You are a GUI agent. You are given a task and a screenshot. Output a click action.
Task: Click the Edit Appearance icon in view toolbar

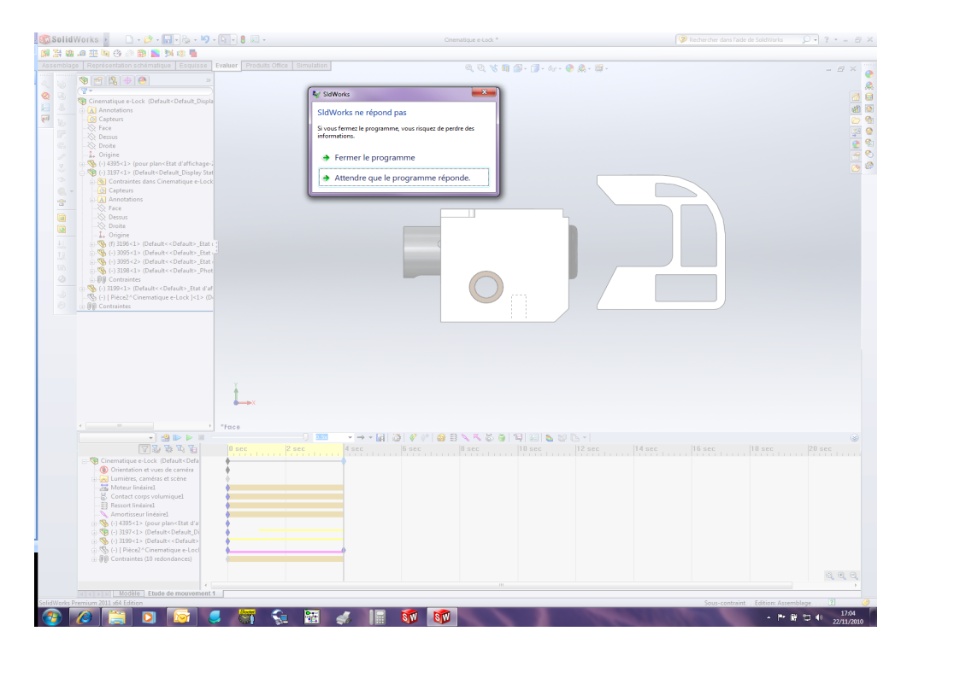pos(569,69)
